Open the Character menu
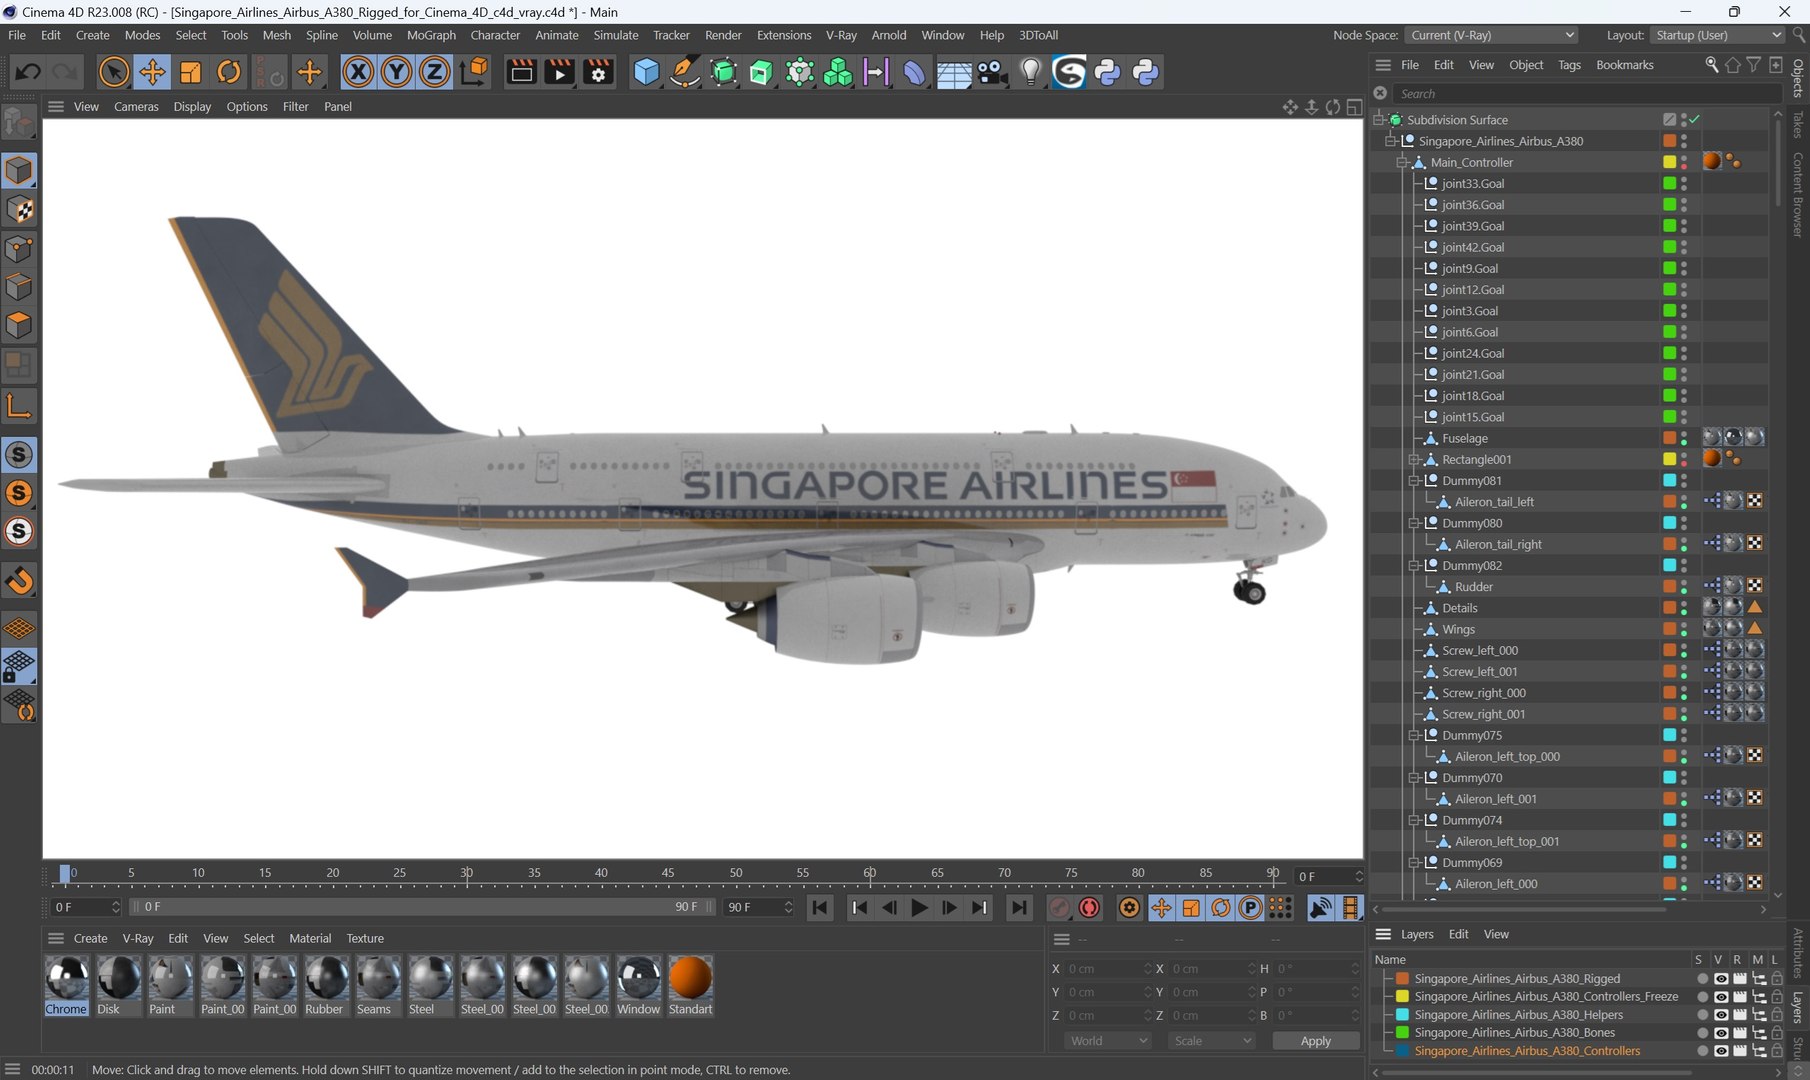The image size is (1810, 1080). click(495, 35)
